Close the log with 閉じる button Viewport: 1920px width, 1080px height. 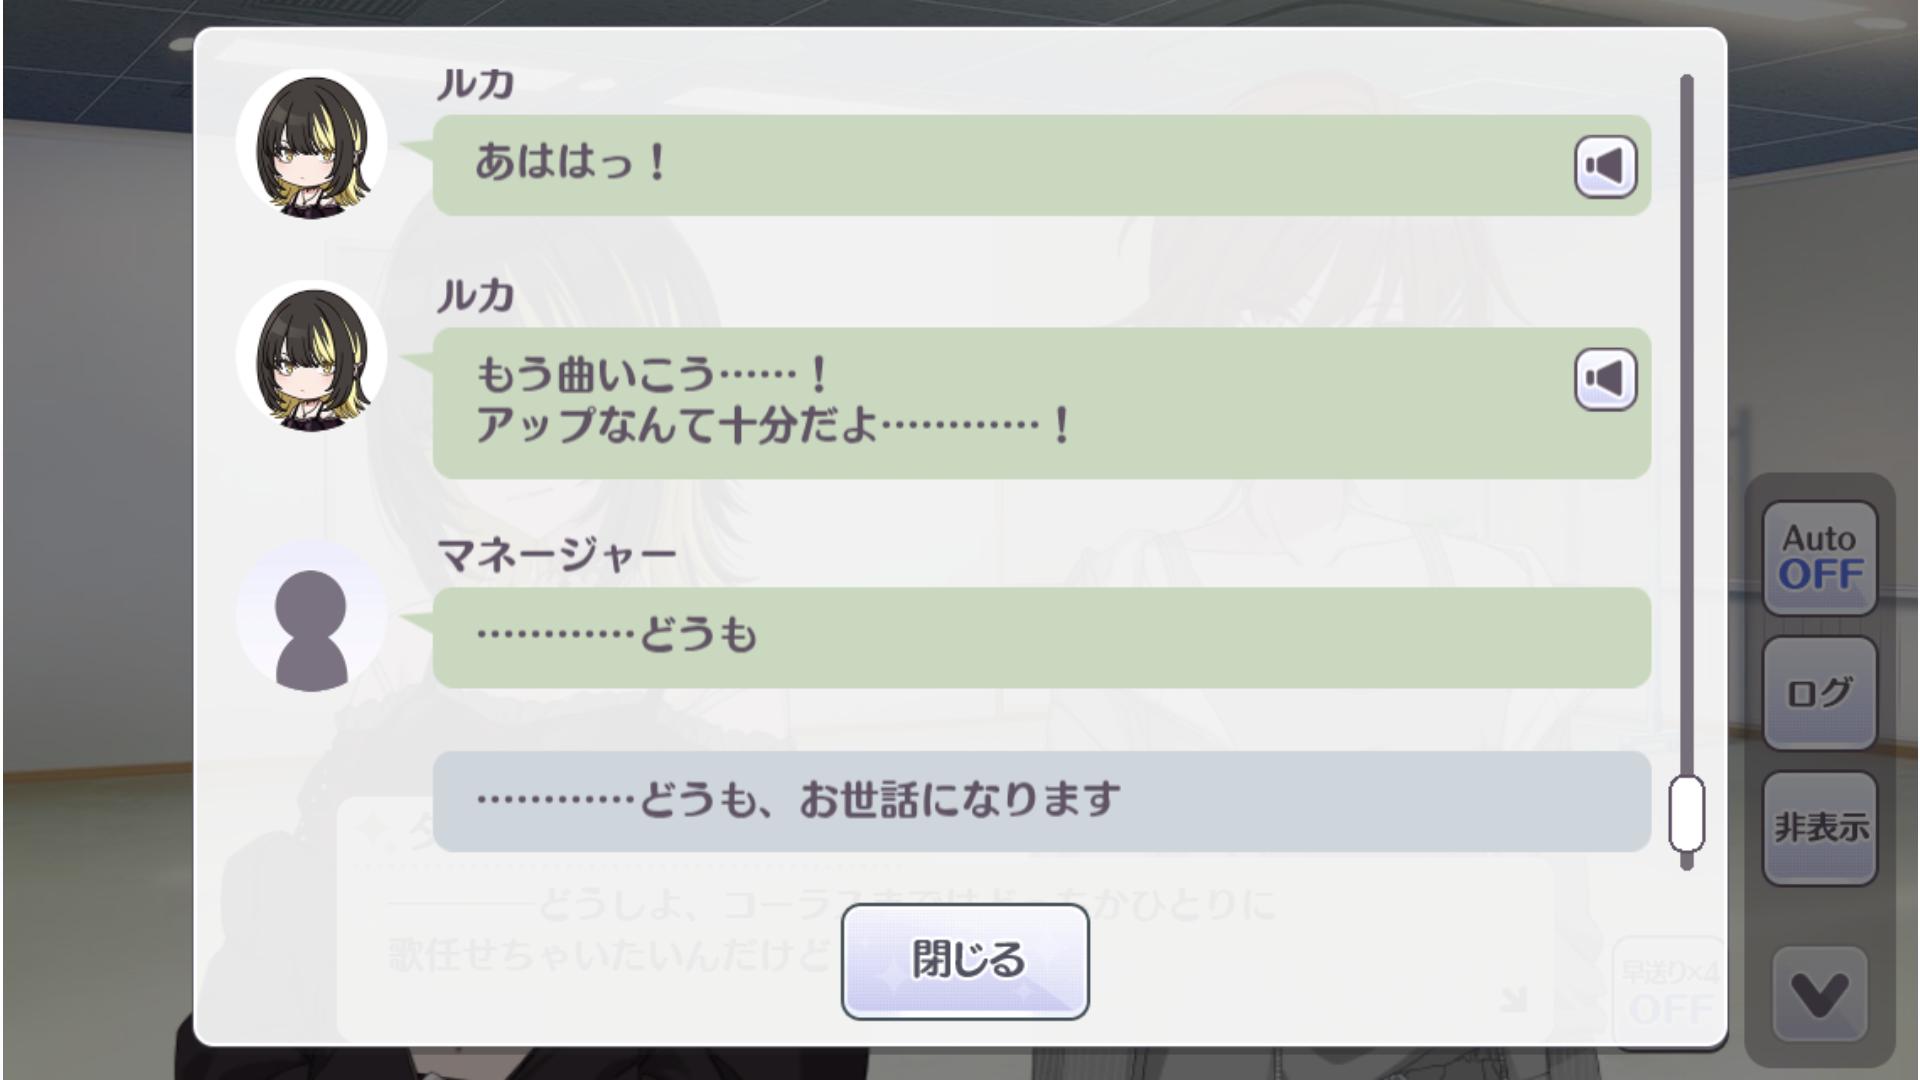pyautogui.click(x=965, y=961)
